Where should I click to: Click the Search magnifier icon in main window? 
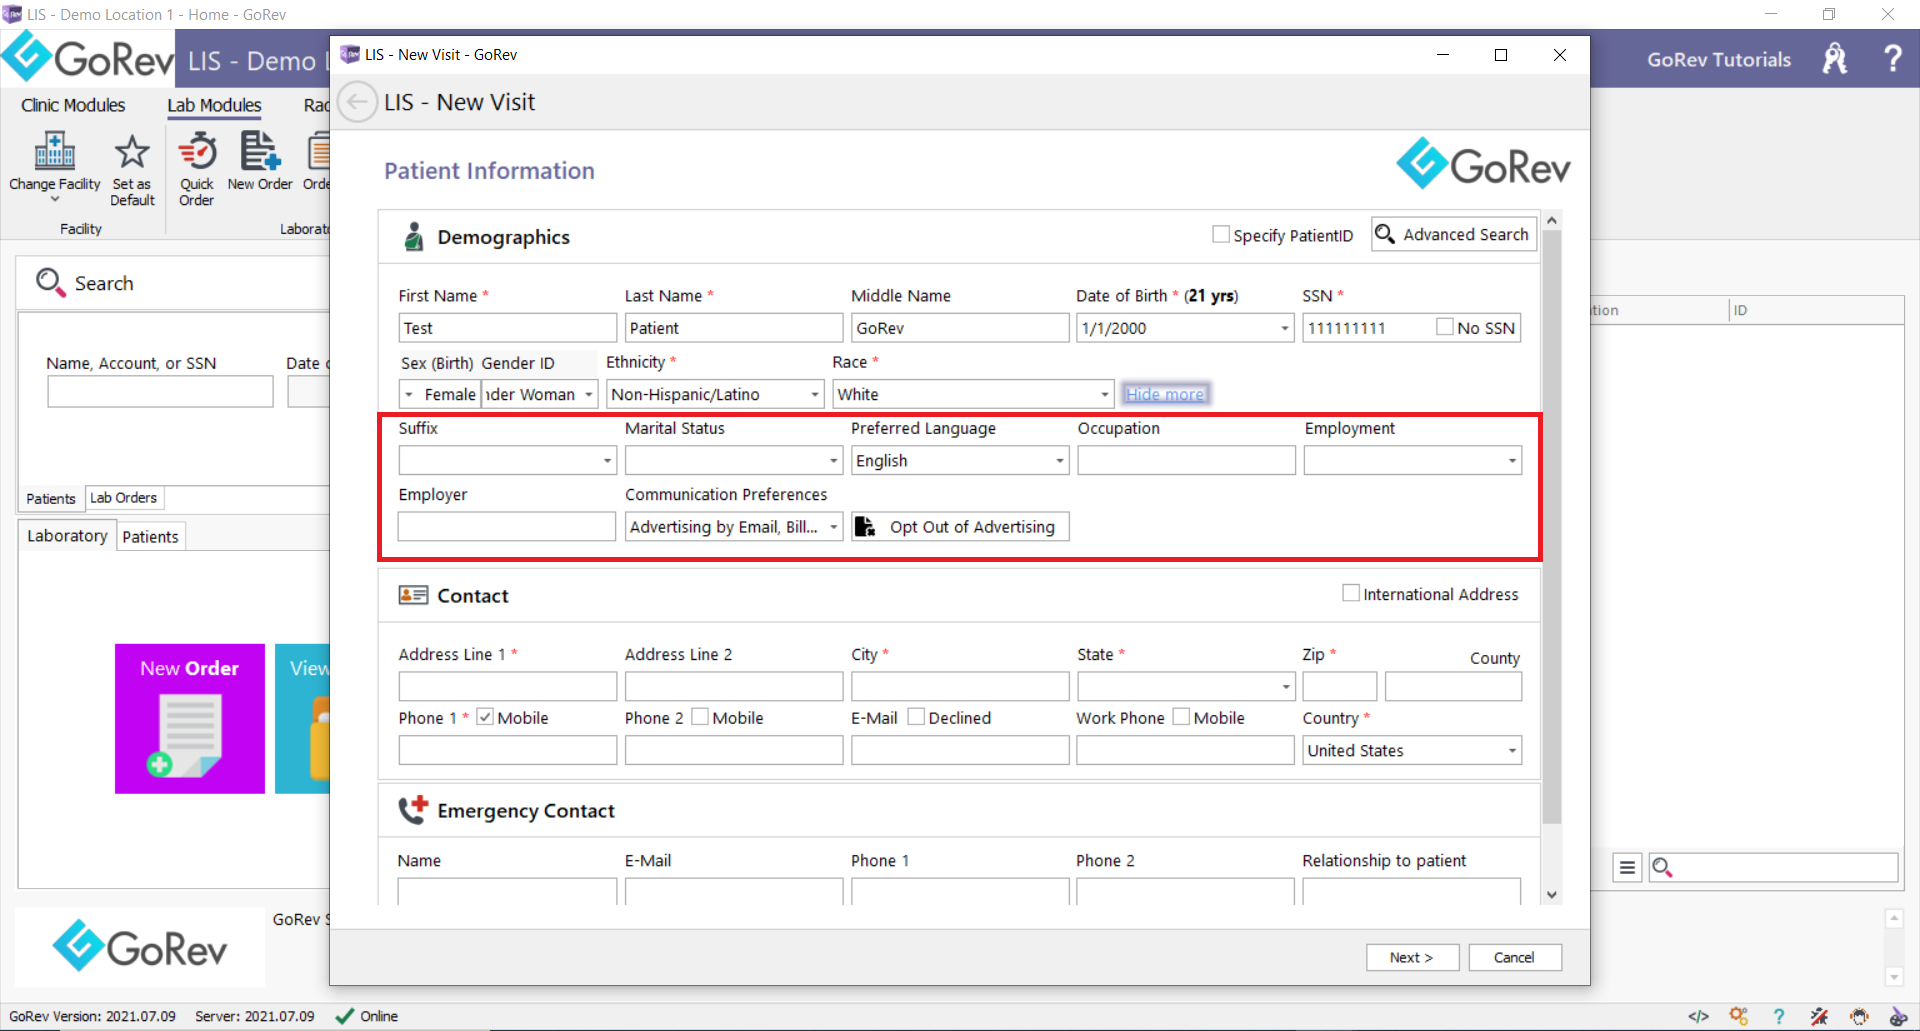[50, 283]
